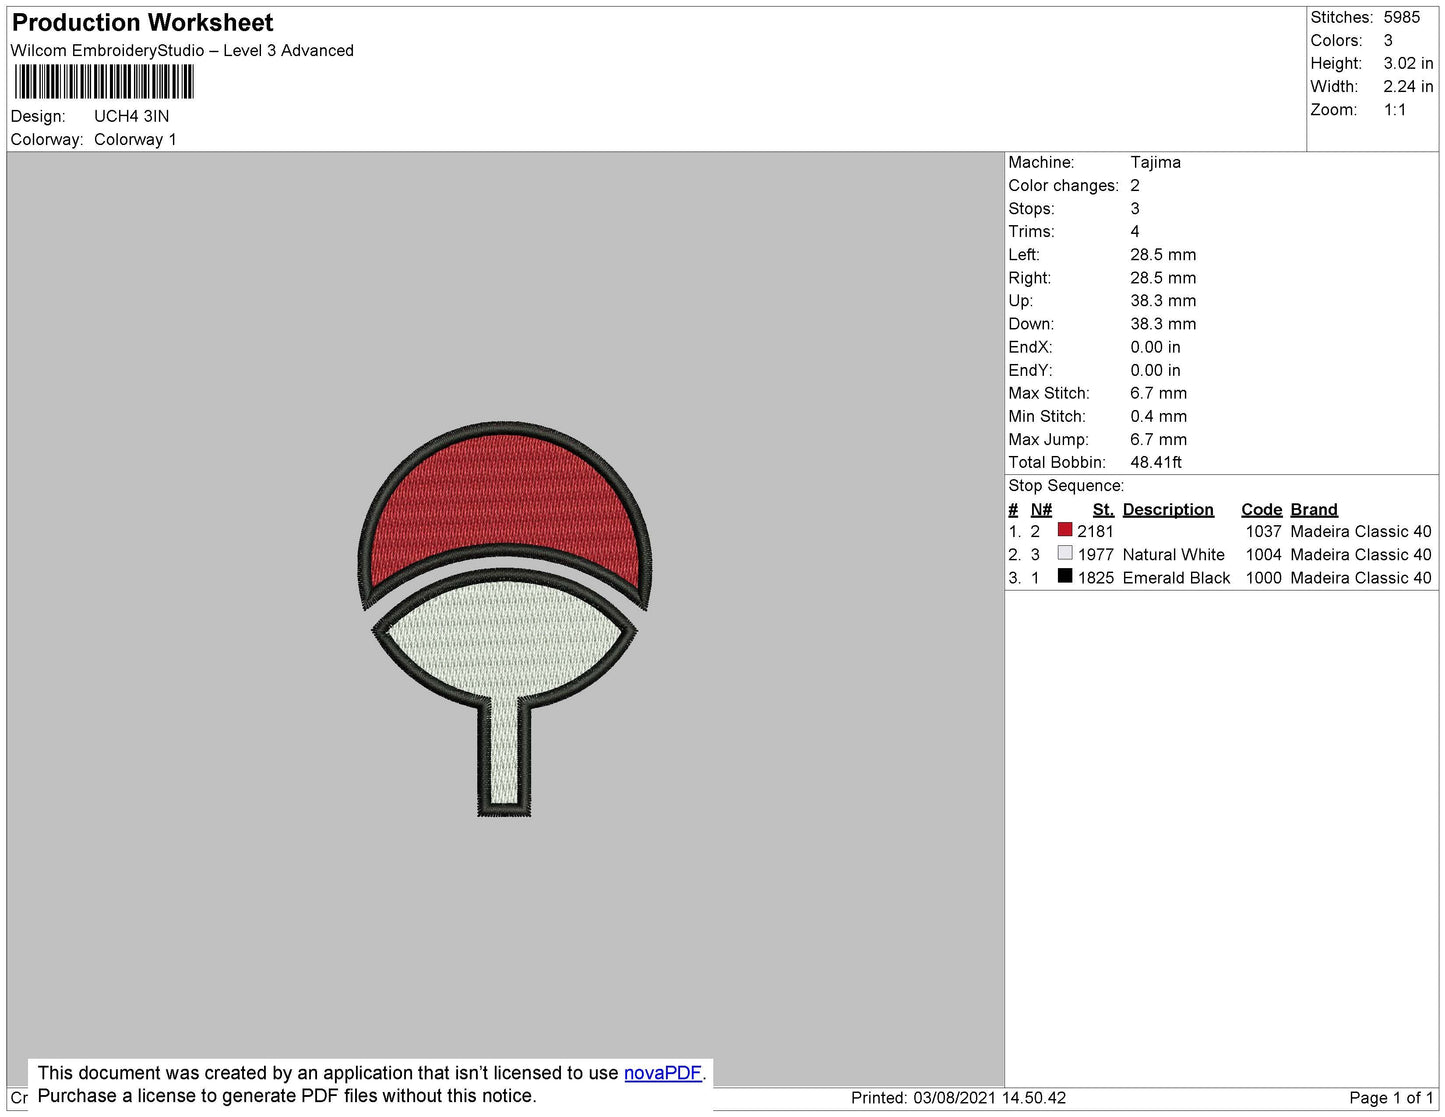This screenshot has height=1117, width=1445.
Task: Click the code 1037 cell
Action: 1263,532
